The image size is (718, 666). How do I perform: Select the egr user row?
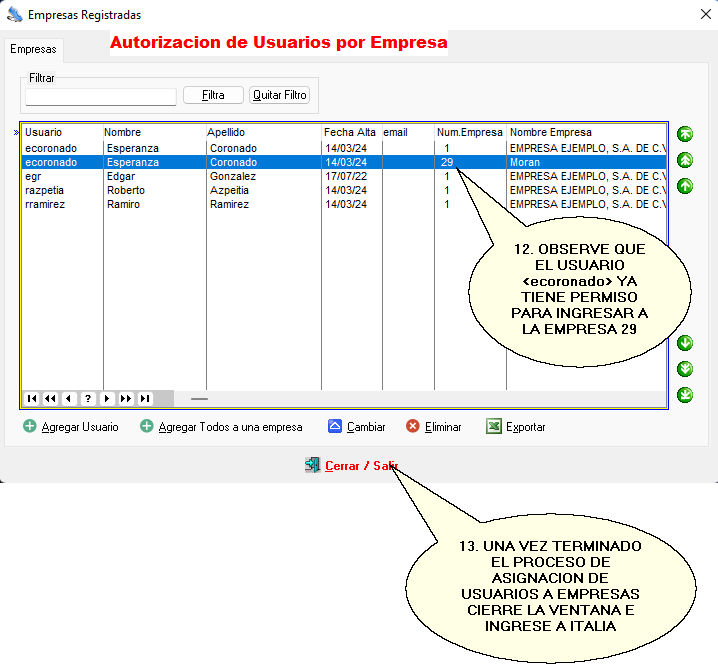coord(344,176)
